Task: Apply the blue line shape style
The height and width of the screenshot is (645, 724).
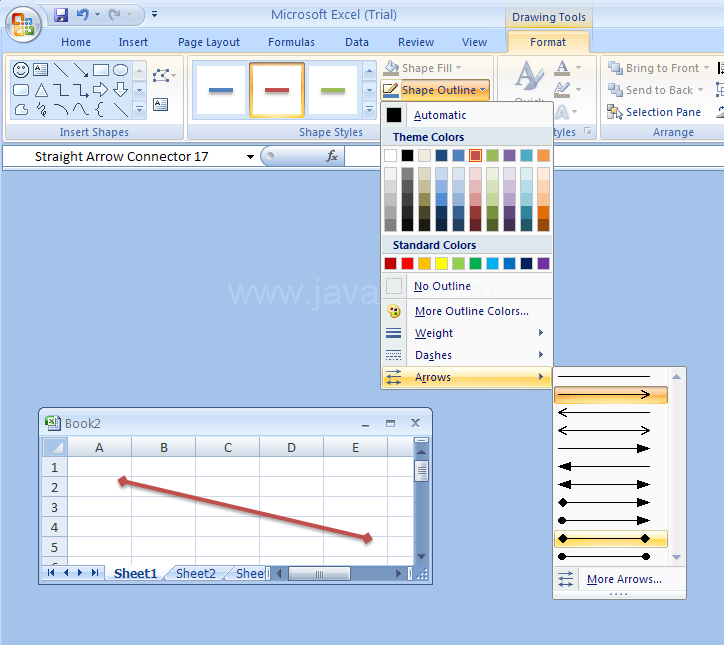Action: (x=221, y=90)
